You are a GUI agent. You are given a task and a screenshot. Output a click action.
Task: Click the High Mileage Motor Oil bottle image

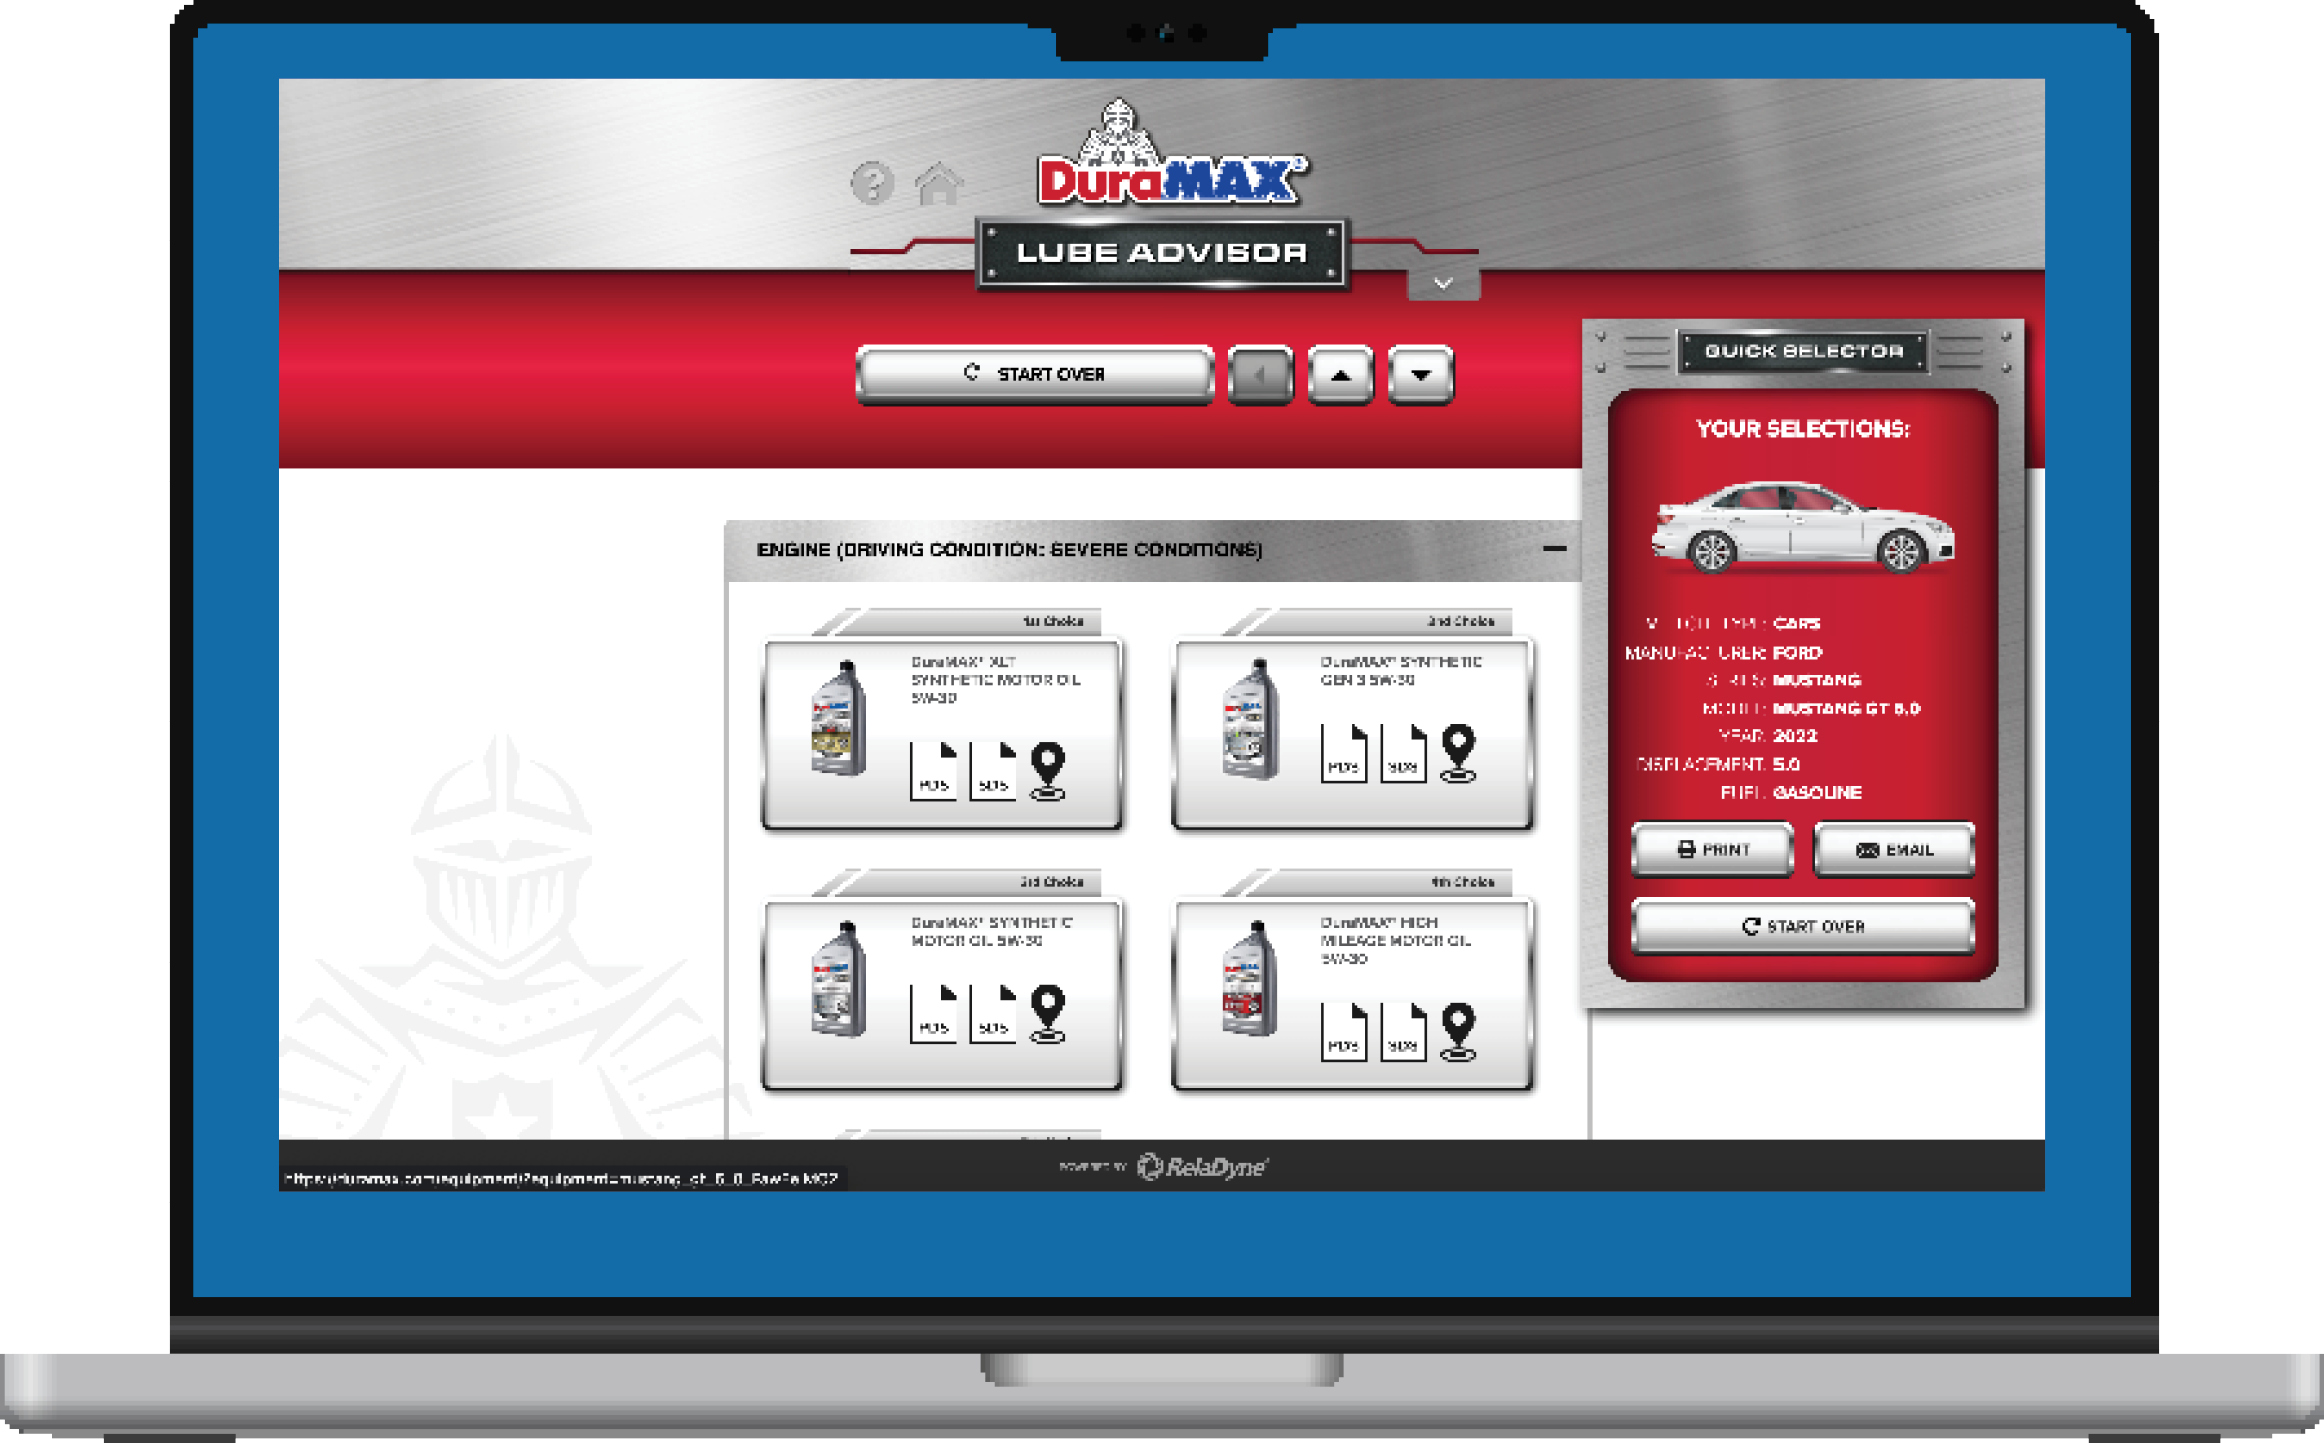(1250, 978)
